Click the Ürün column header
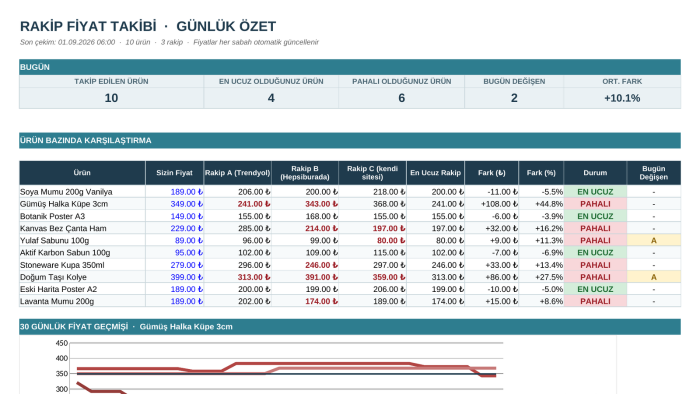 pyautogui.click(x=82, y=173)
